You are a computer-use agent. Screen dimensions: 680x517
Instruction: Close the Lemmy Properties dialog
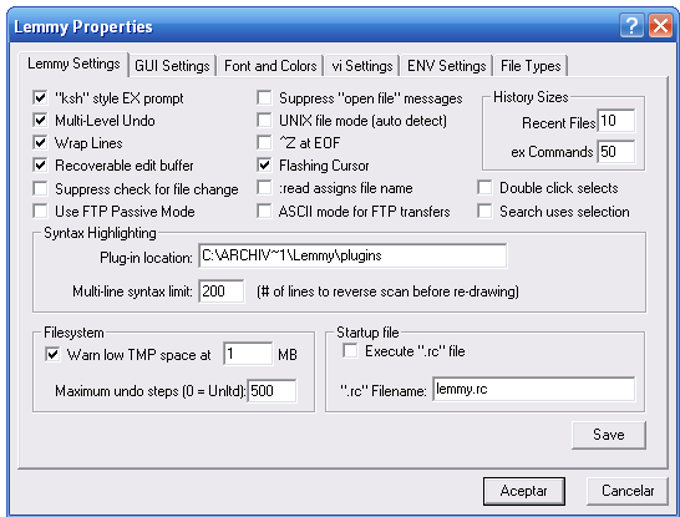point(660,26)
